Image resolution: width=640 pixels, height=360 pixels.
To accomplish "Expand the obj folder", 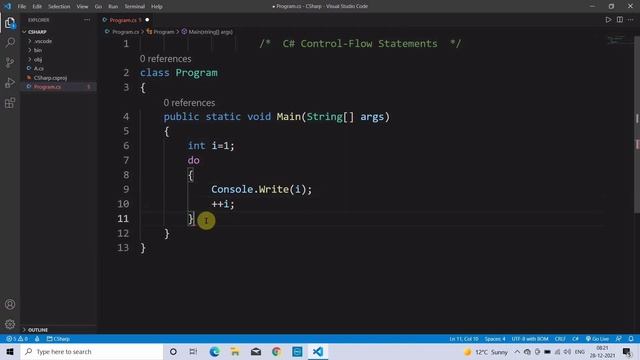I will point(38,59).
